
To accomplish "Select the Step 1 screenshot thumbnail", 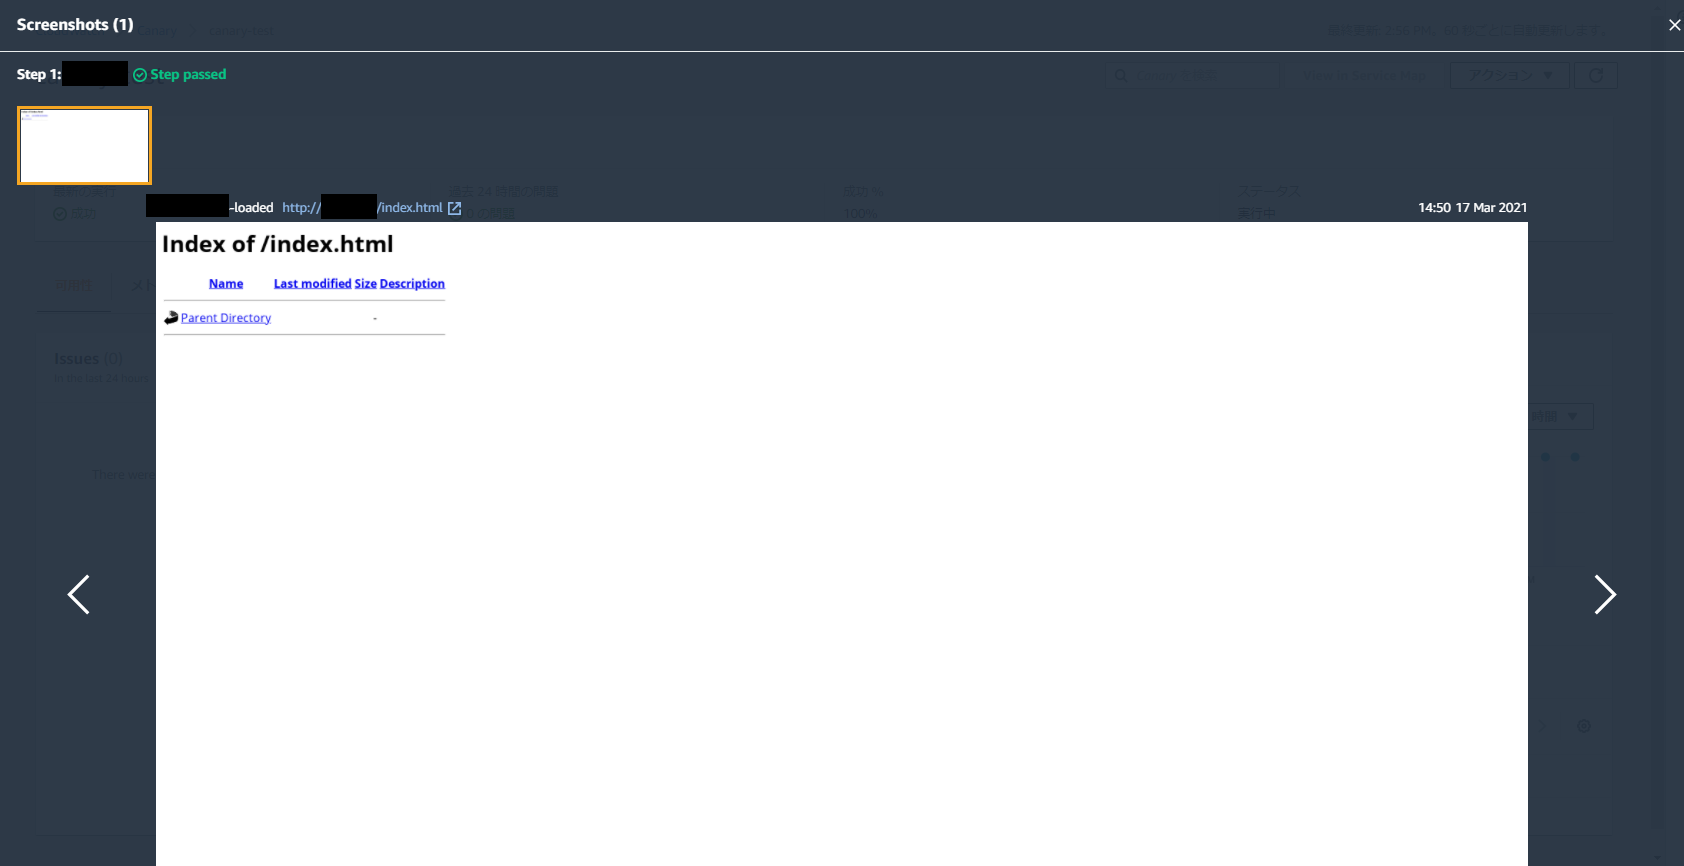I will tap(84, 145).
